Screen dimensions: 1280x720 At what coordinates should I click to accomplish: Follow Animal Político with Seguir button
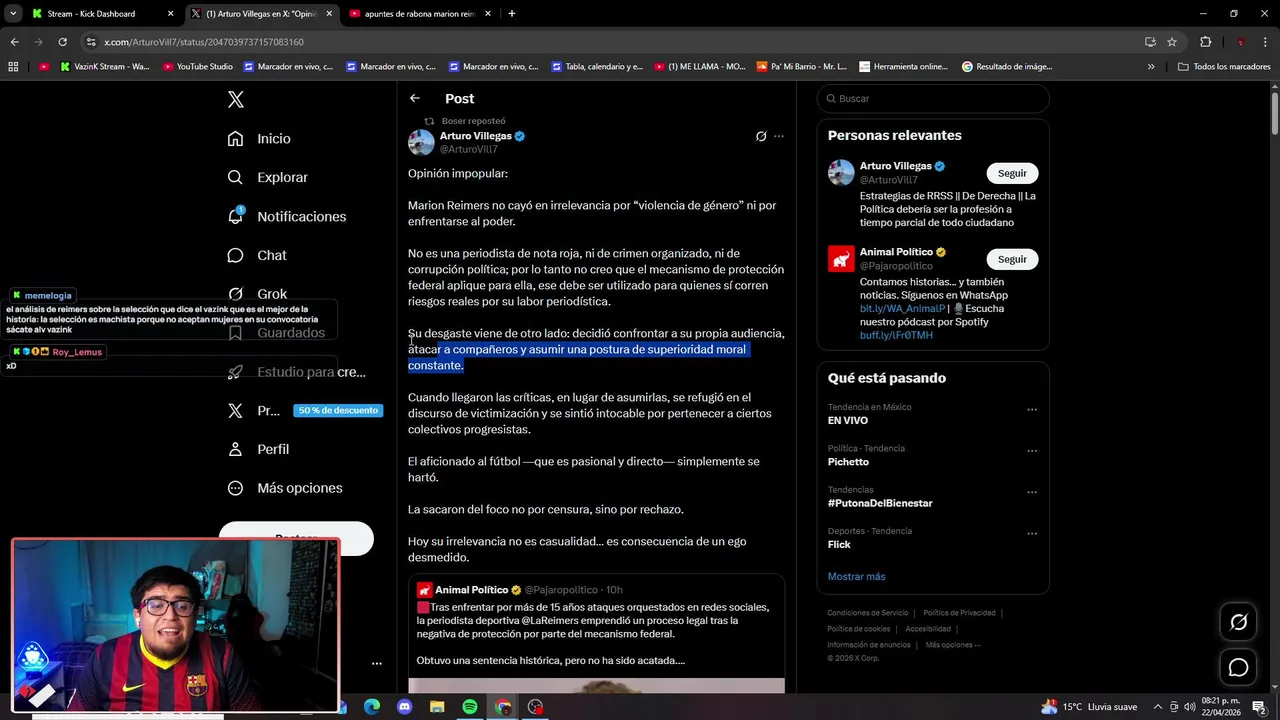coord(1012,259)
